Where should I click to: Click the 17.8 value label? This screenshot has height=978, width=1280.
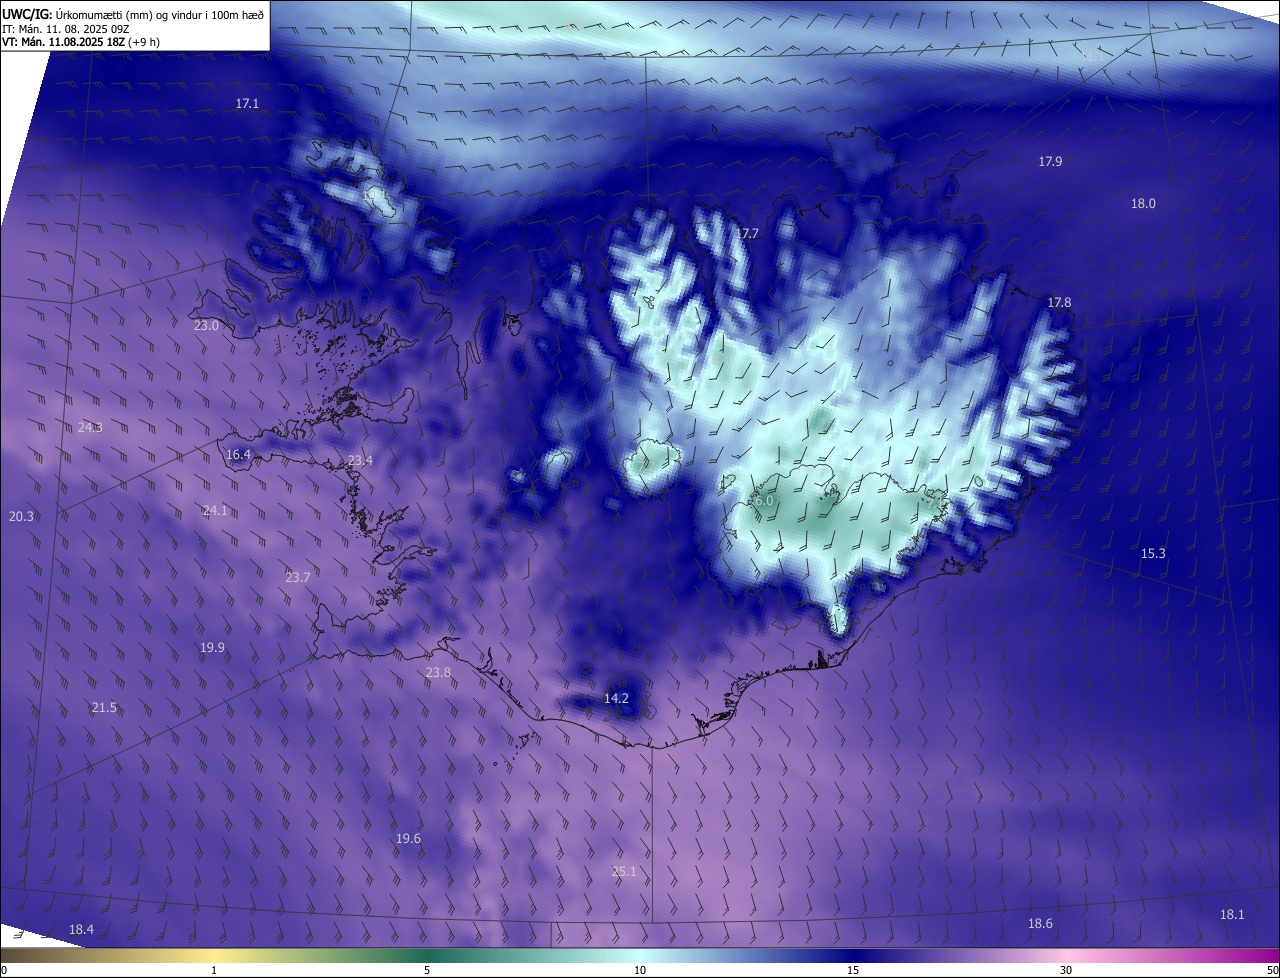click(1059, 303)
